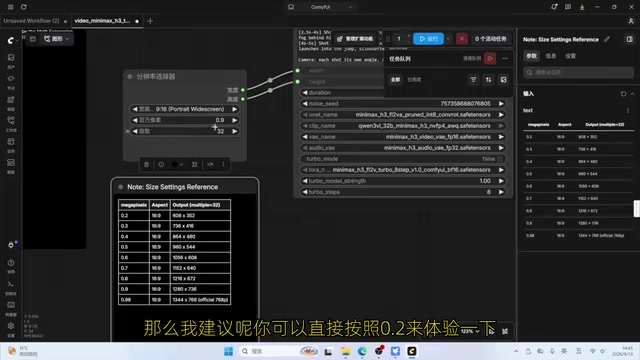
Task: Click the blue Run button
Action: coord(429,39)
